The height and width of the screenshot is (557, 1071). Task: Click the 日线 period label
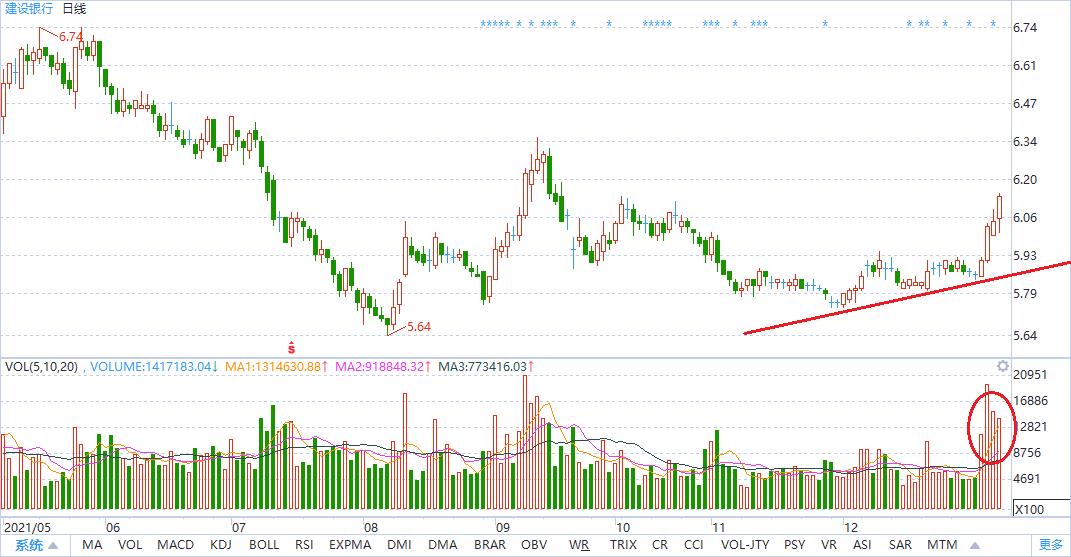coord(74,9)
